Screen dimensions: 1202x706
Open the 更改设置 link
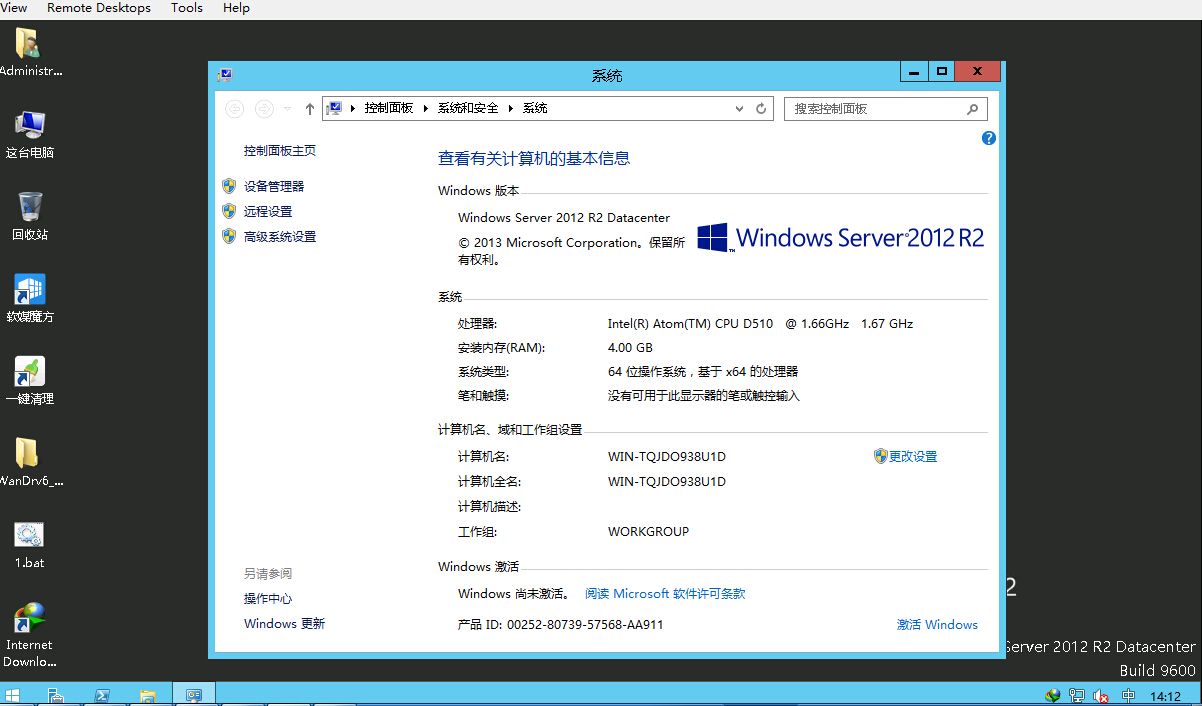912,457
